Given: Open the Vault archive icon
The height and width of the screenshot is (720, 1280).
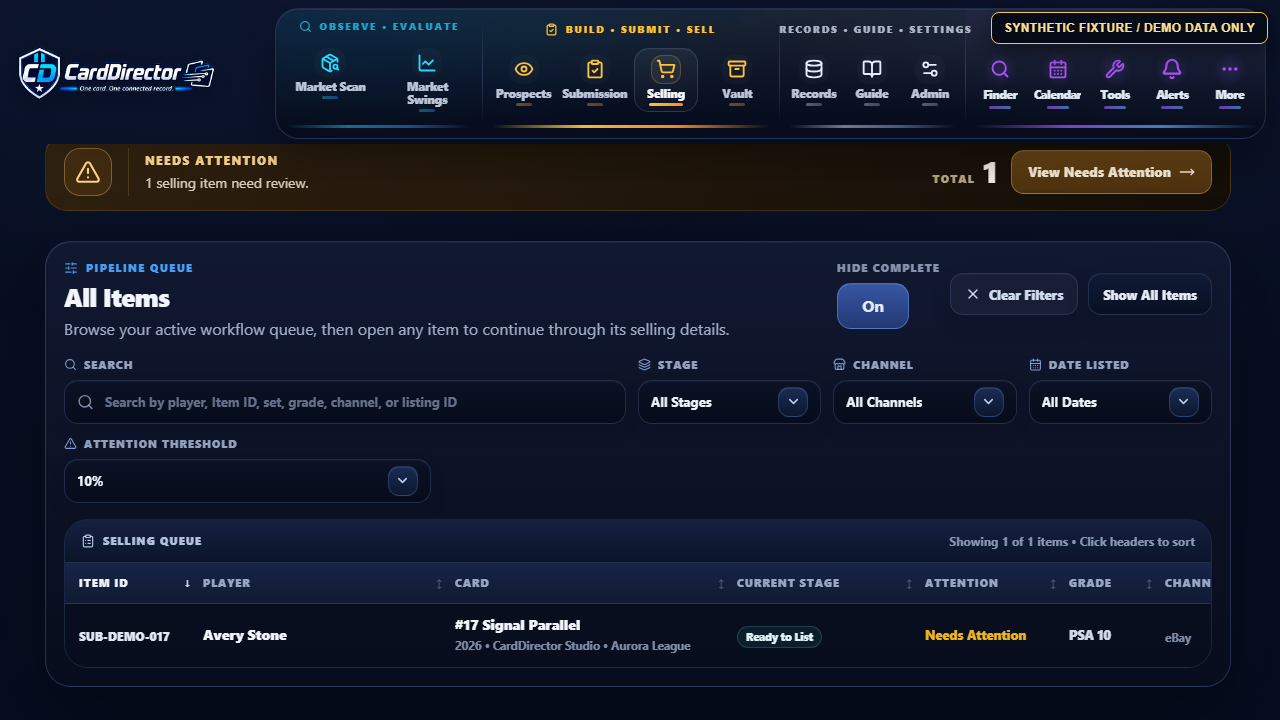Looking at the screenshot, I should point(737,69).
